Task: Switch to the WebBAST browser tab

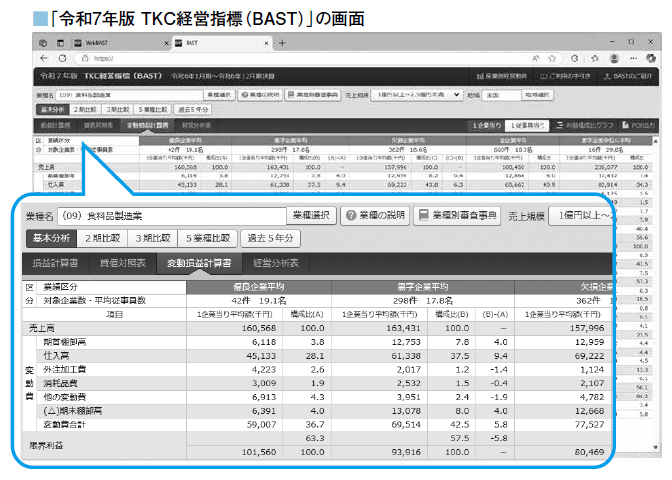Action: (x=122, y=43)
